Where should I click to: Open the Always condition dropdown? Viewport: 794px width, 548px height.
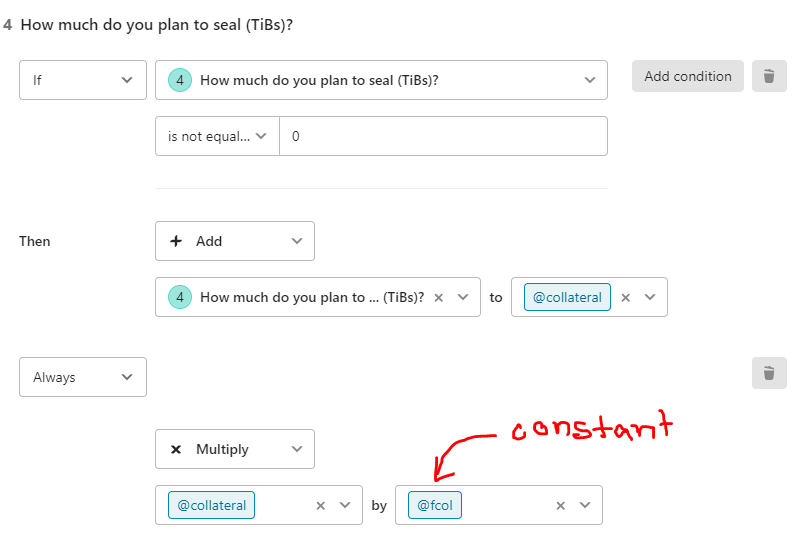pyautogui.click(x=83, y=377)
